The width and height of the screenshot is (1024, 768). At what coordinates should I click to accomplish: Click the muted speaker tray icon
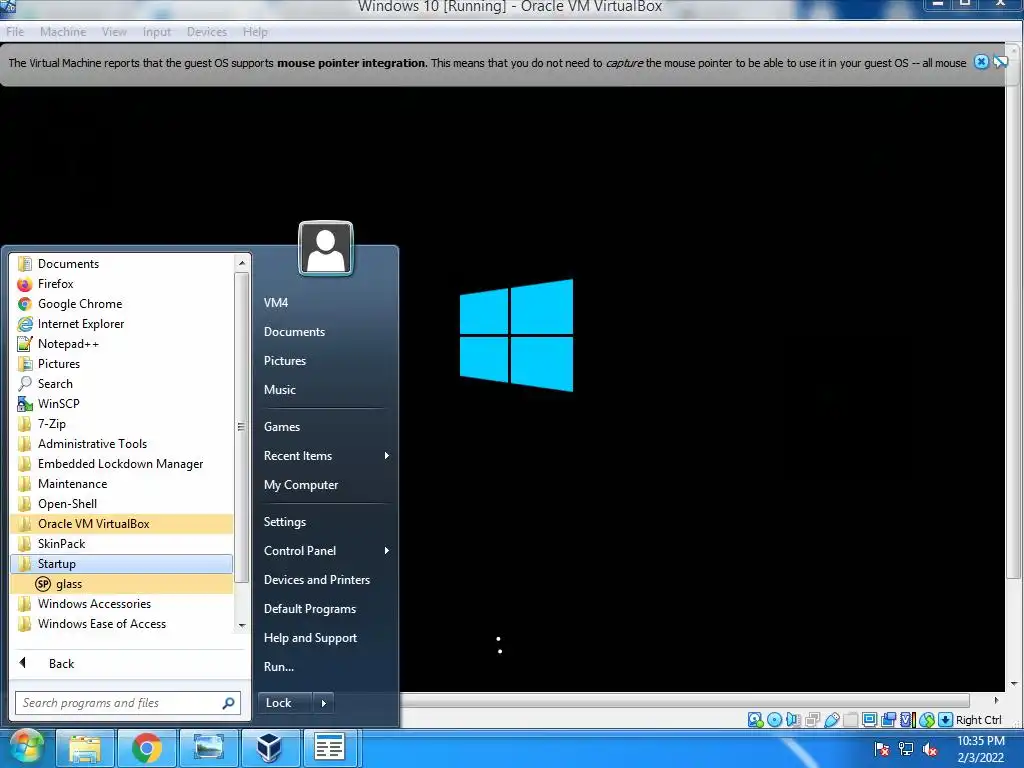(x=930, y=749)
